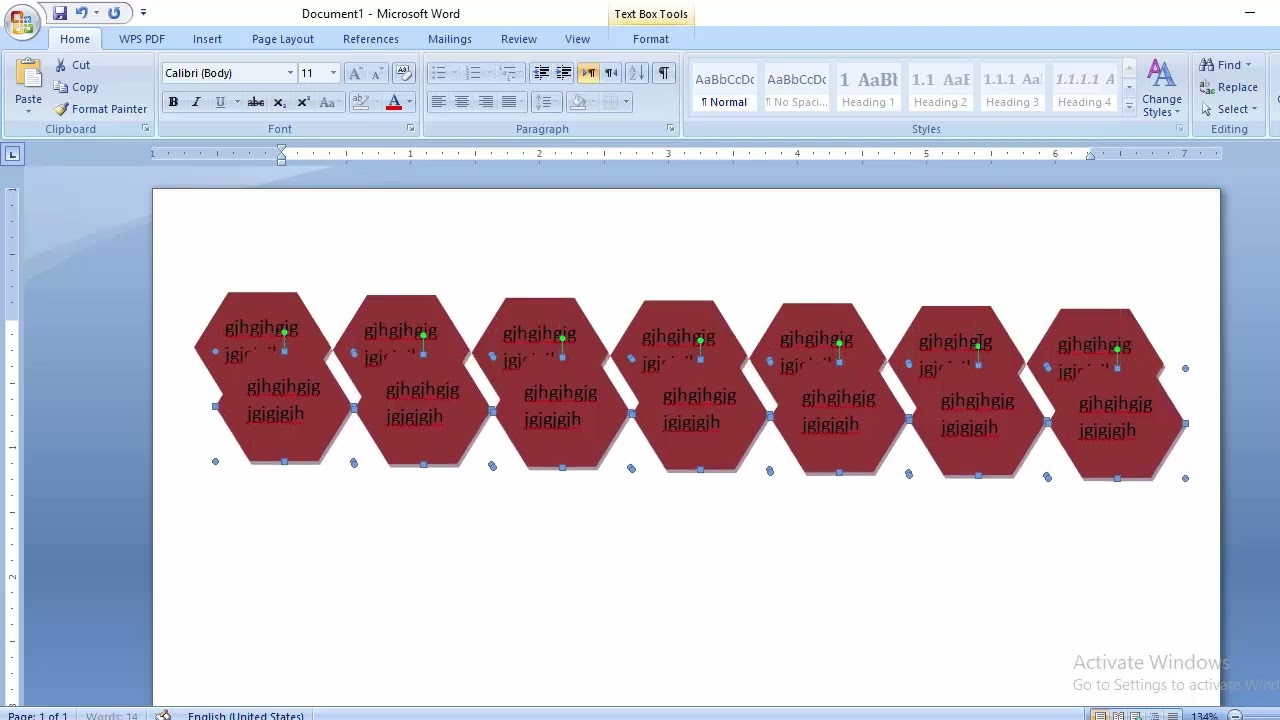Apply text highlight color

pos(361,102)
